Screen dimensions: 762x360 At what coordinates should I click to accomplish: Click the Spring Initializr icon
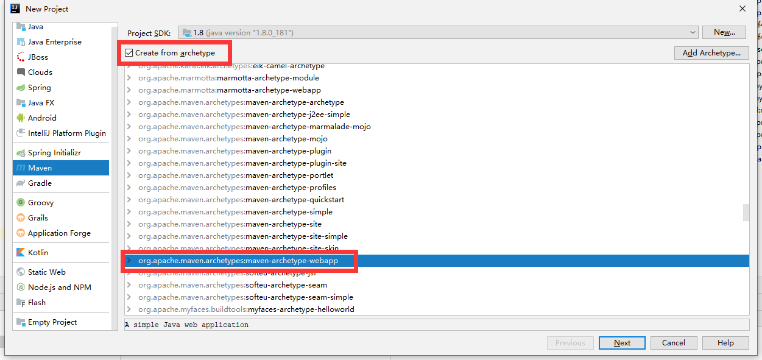tap(20, 153)
